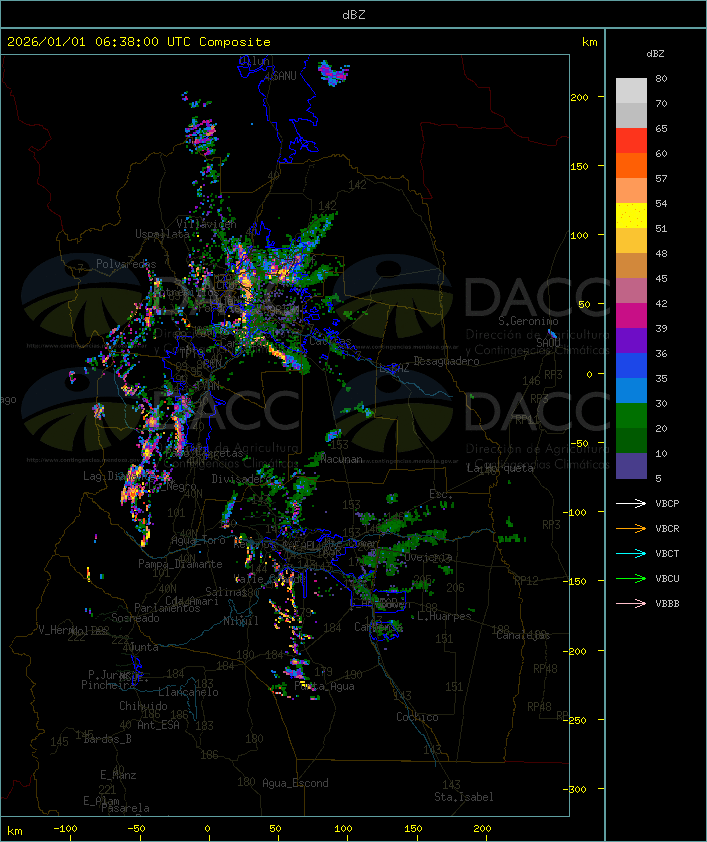The width and height of the screenshot is (707, 842).
Task: Click the VBCP legend label
Action: click(x=667, y=504)
